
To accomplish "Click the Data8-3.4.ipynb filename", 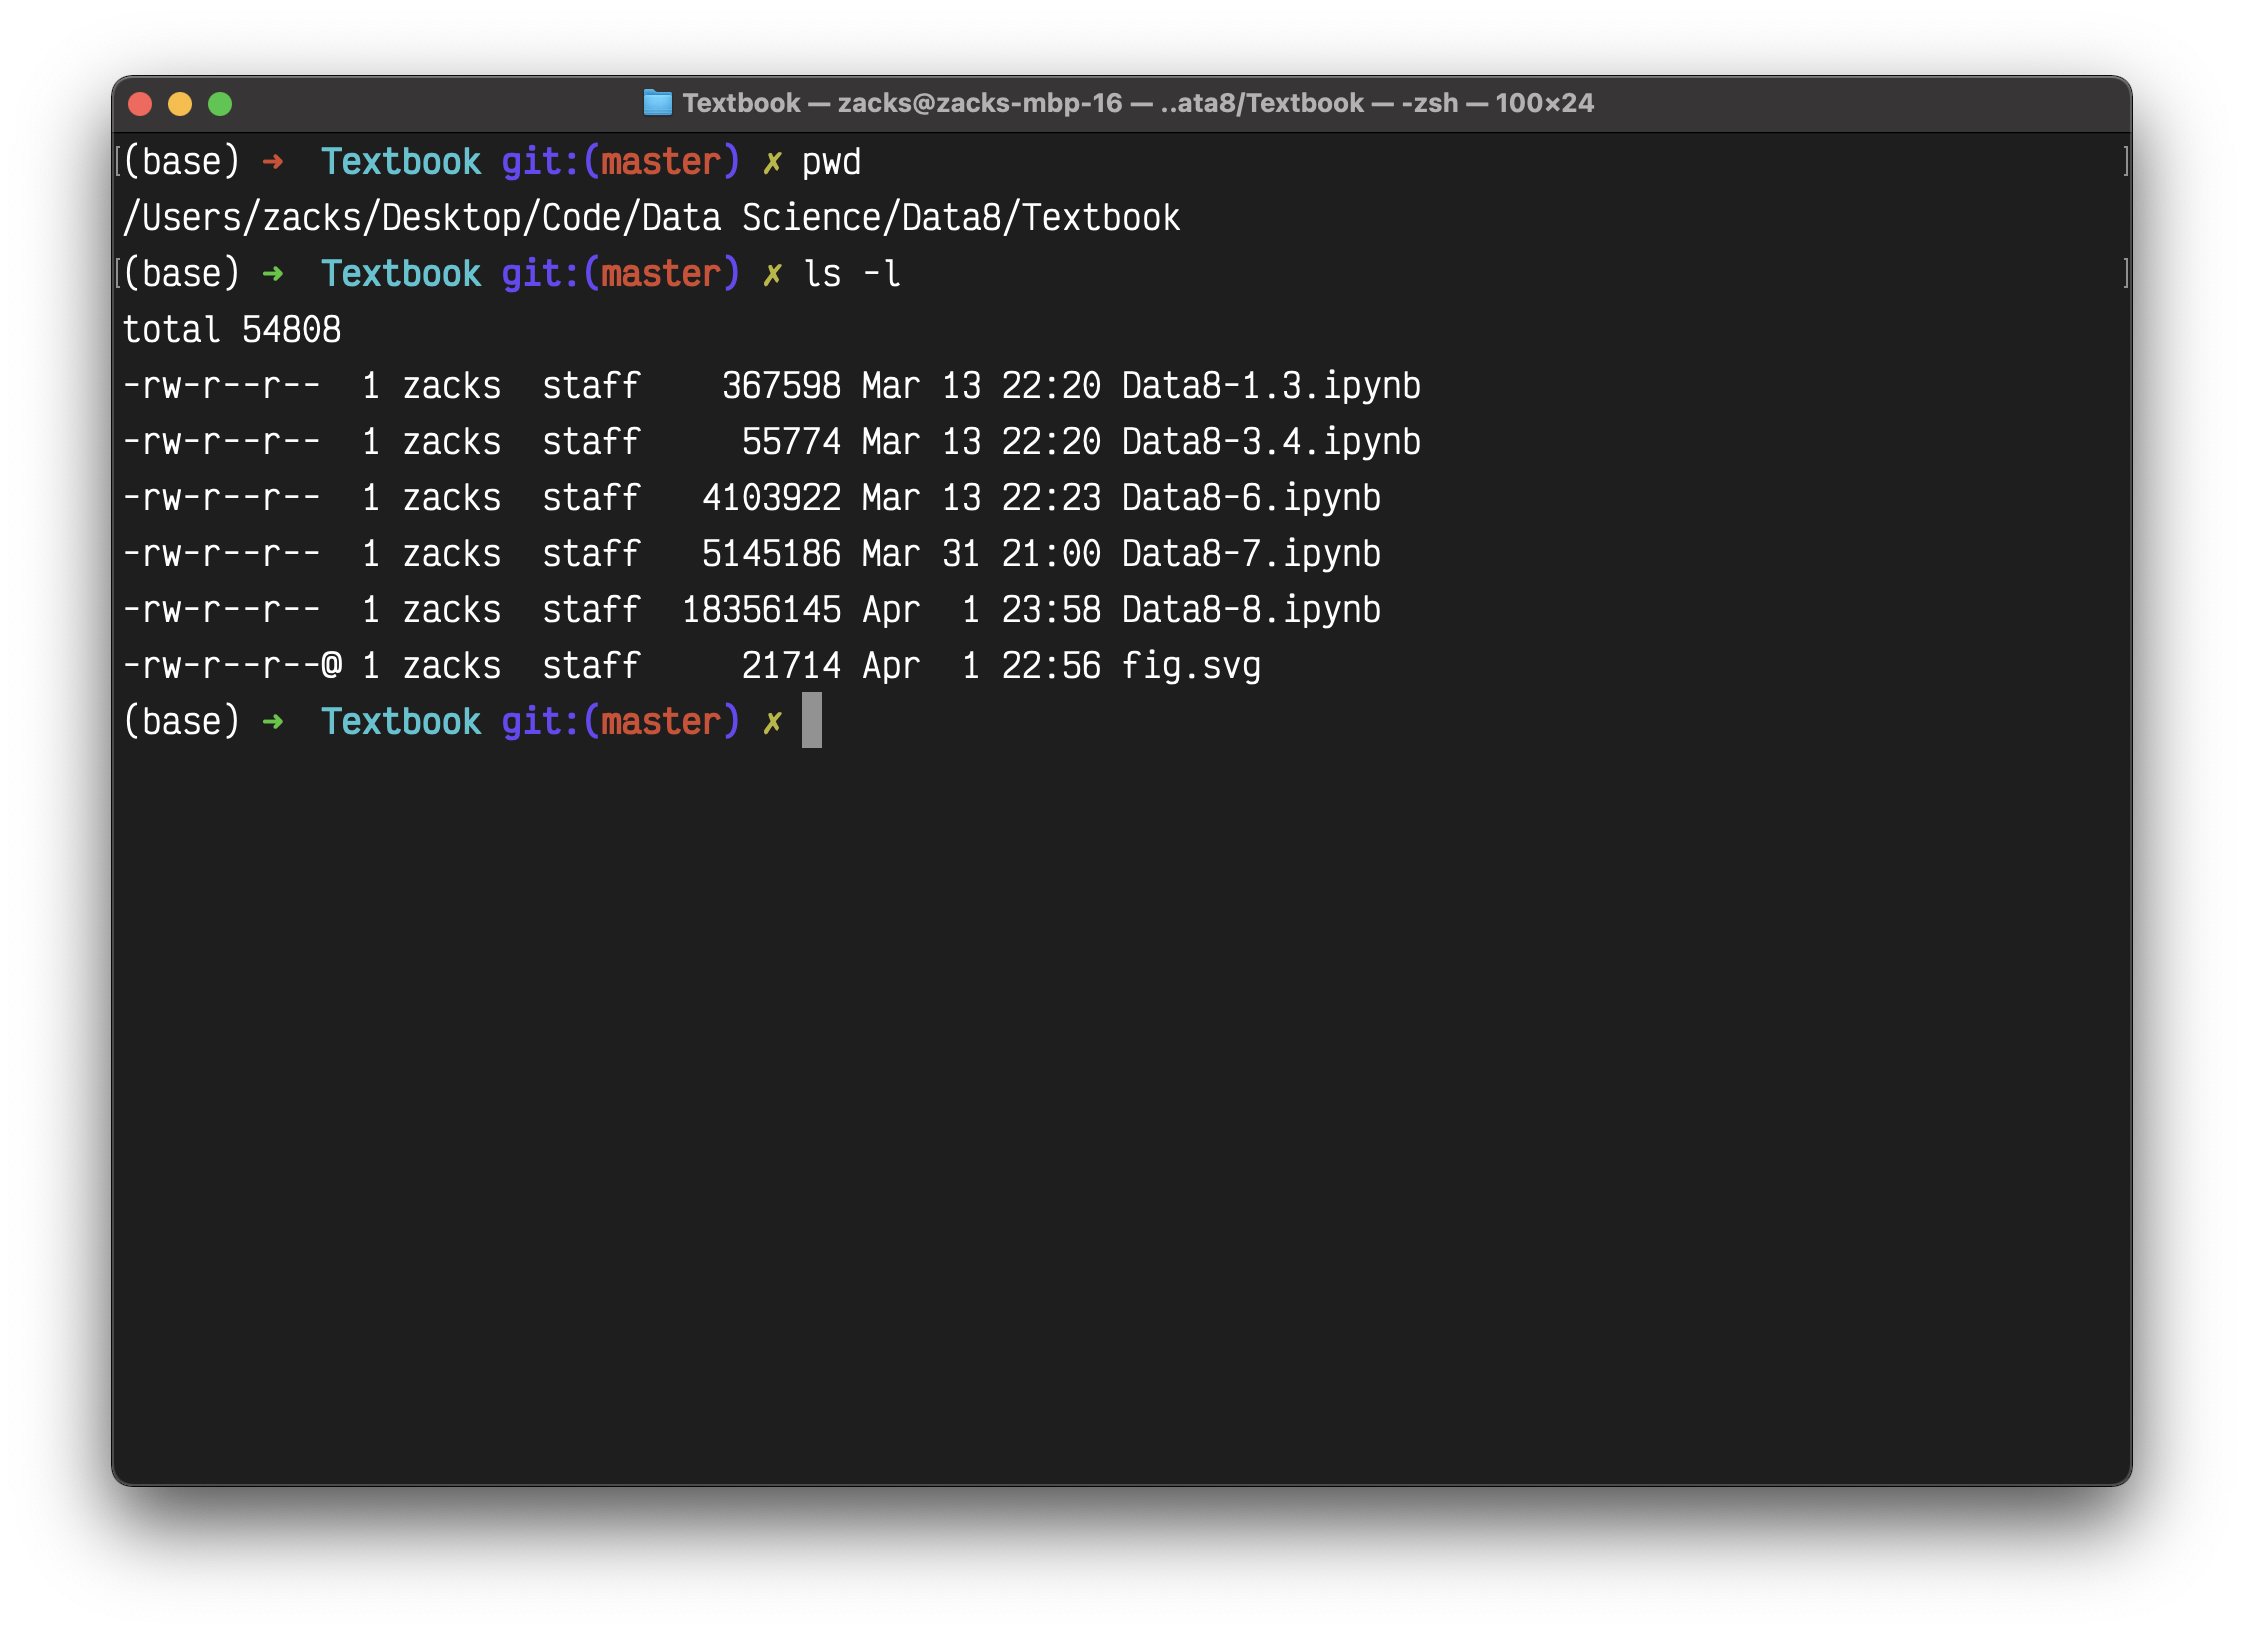I will tap(1271, 442).
